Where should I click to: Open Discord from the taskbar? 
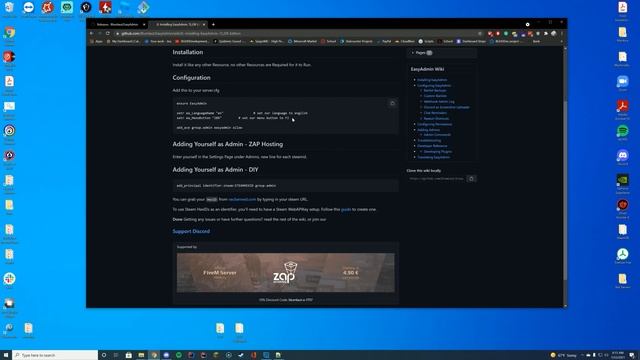166,355
